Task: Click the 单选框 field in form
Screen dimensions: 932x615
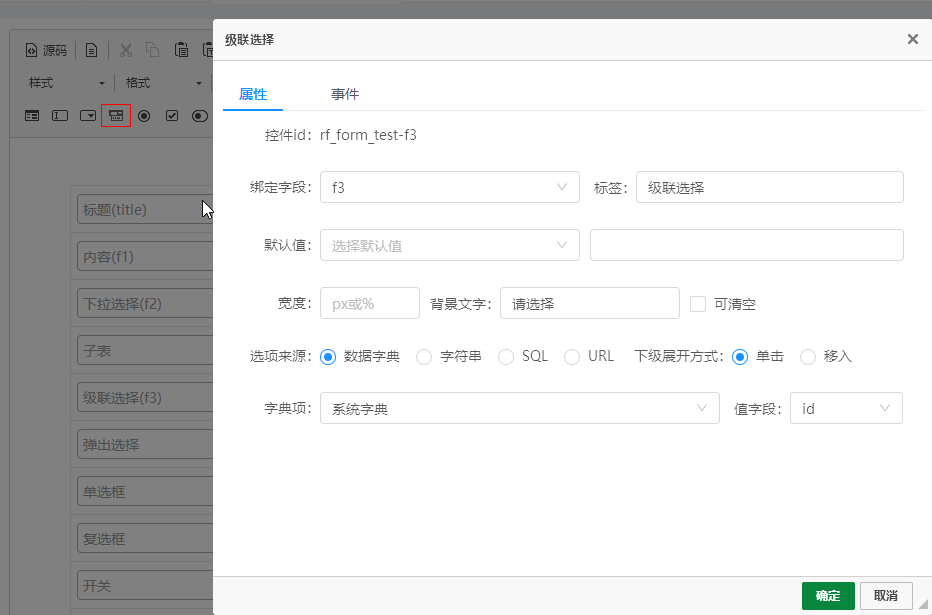Action: coord(145,491)
